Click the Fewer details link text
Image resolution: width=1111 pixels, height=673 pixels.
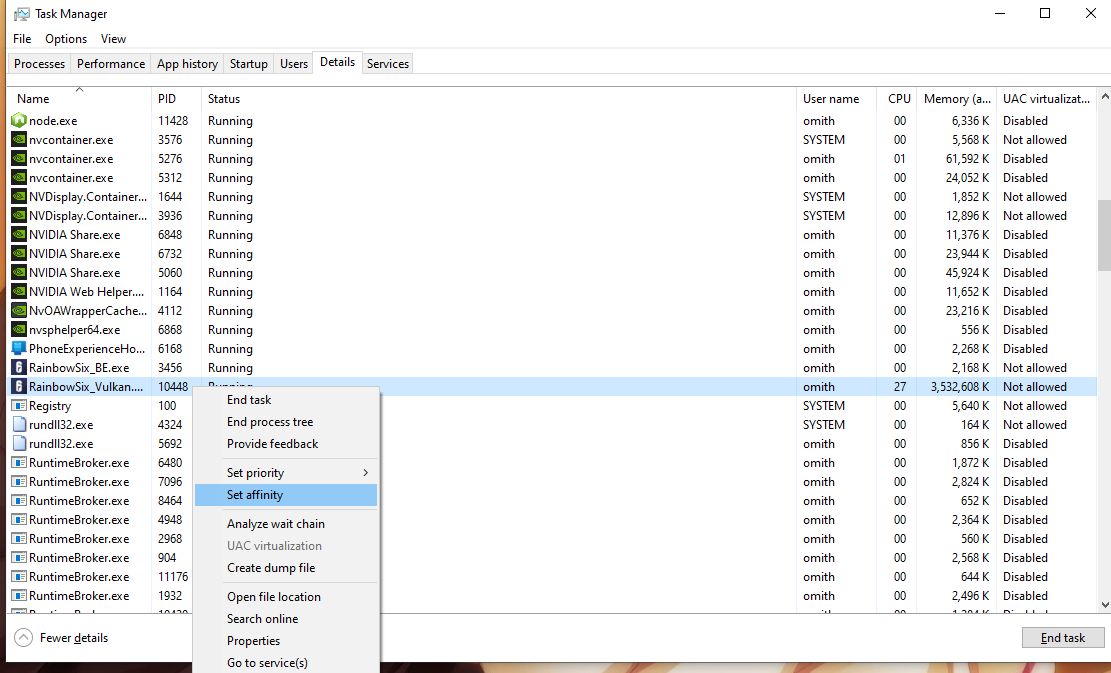click(x=74, y=638)
